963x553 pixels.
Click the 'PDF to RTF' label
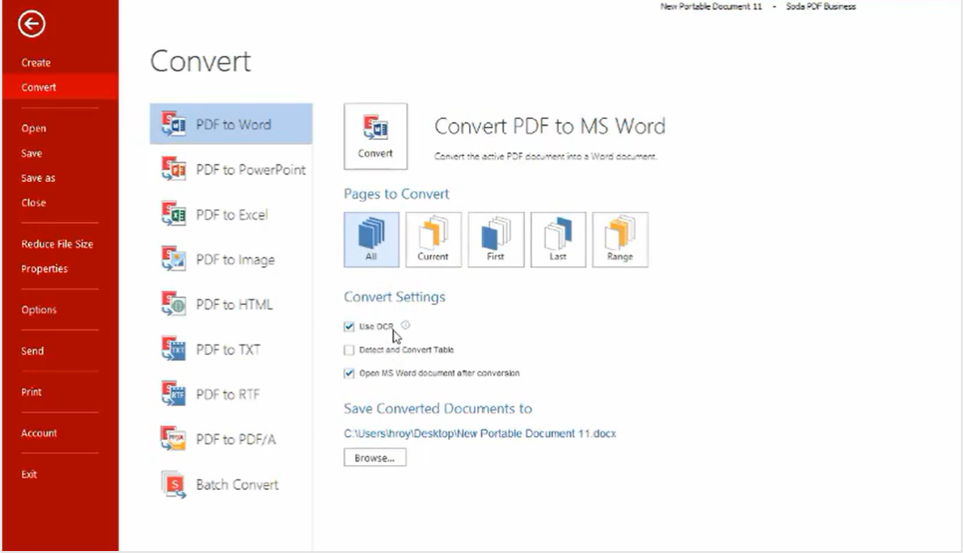point(227,394)
